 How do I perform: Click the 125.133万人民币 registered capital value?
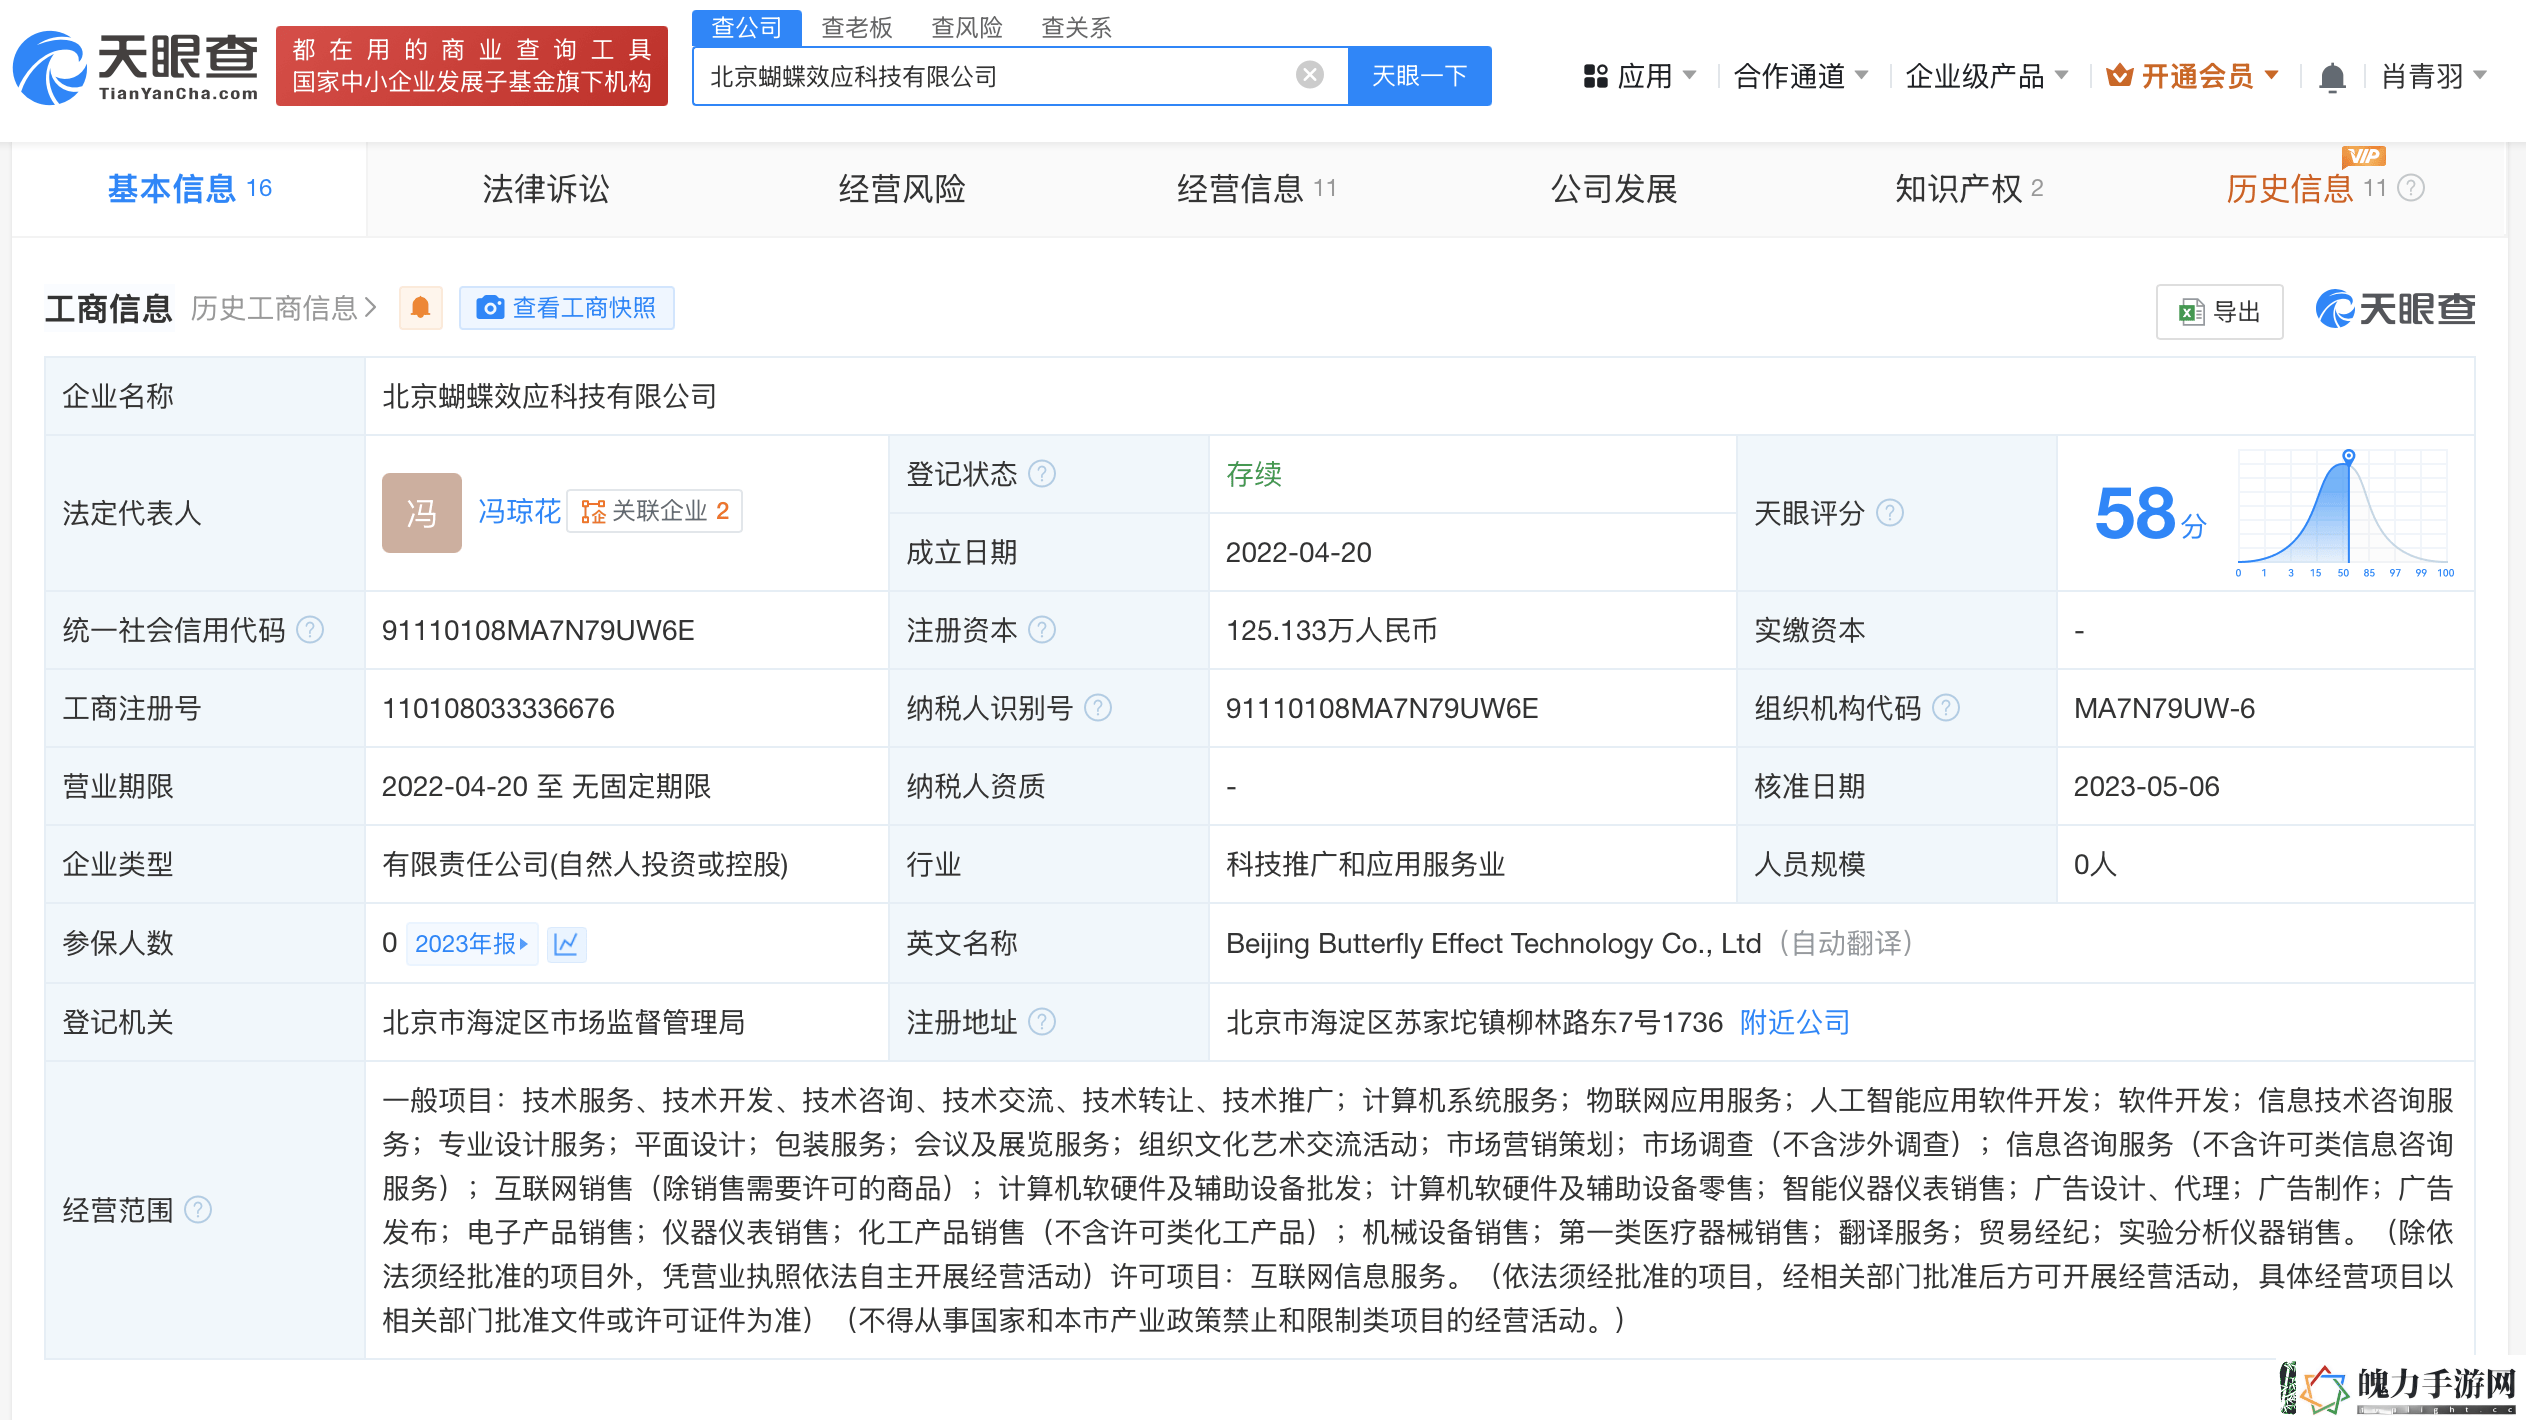click(x=1332, y=630)
